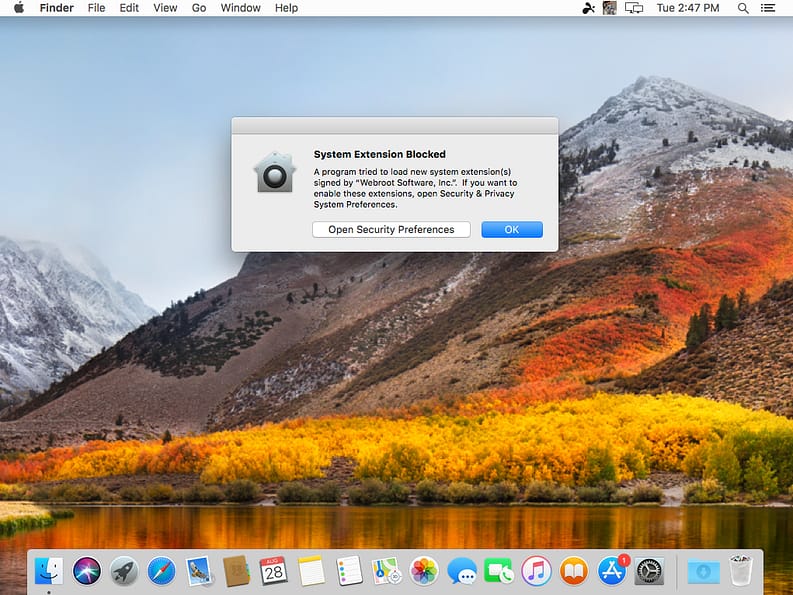Screen dimensions: 793x595
Task: Open Spotlight search magnifier in menu bar
Action: coord(743,8)
